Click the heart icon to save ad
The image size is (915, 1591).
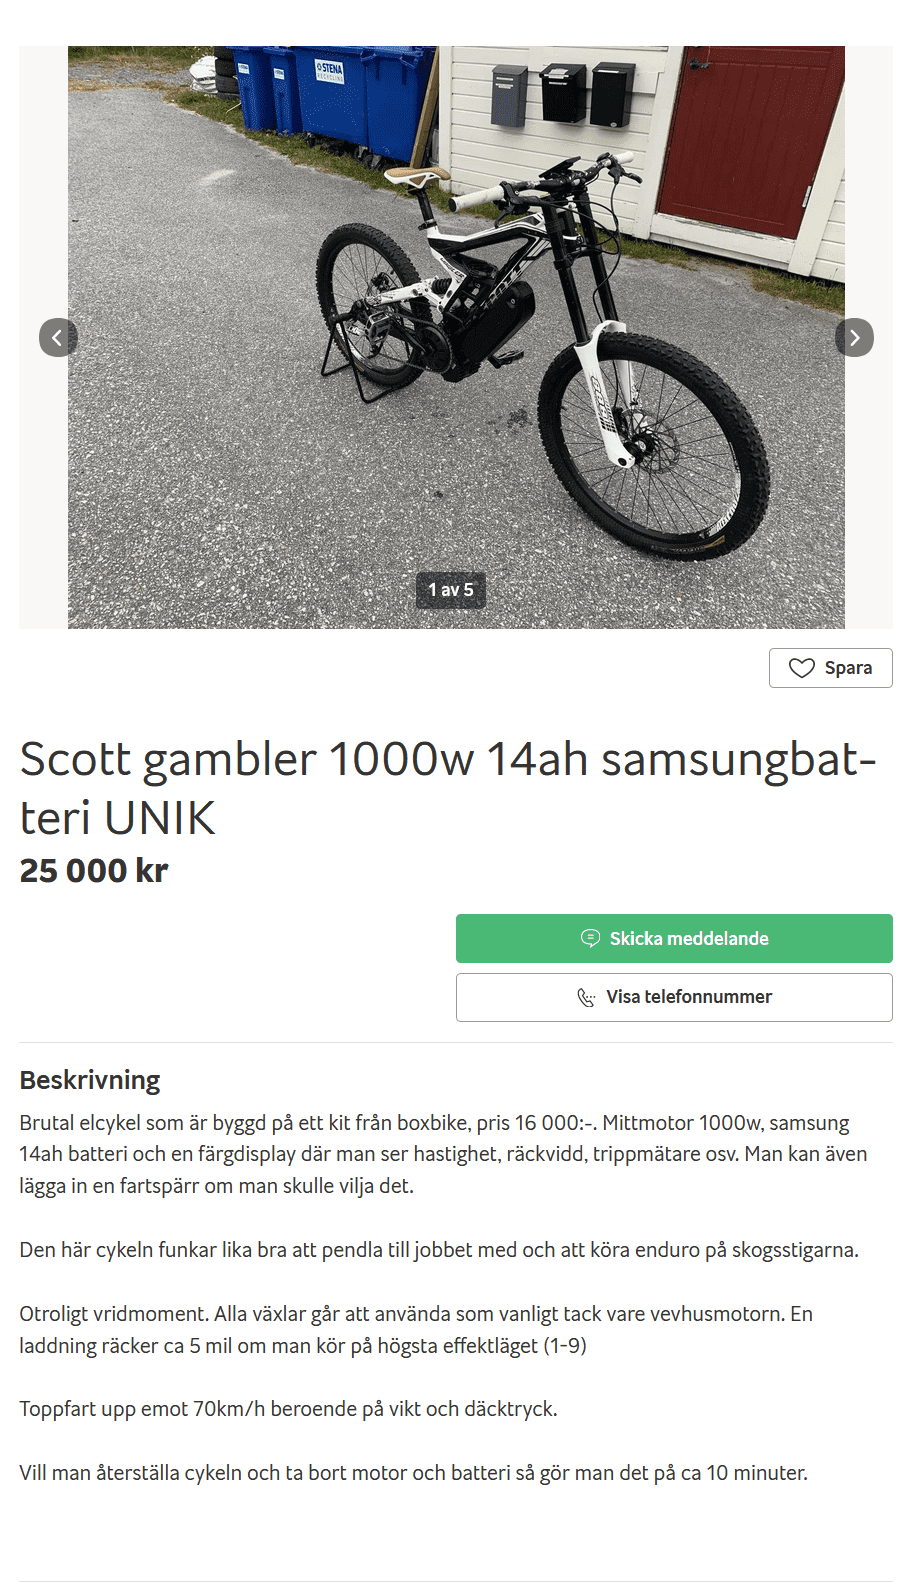(802, 668)
